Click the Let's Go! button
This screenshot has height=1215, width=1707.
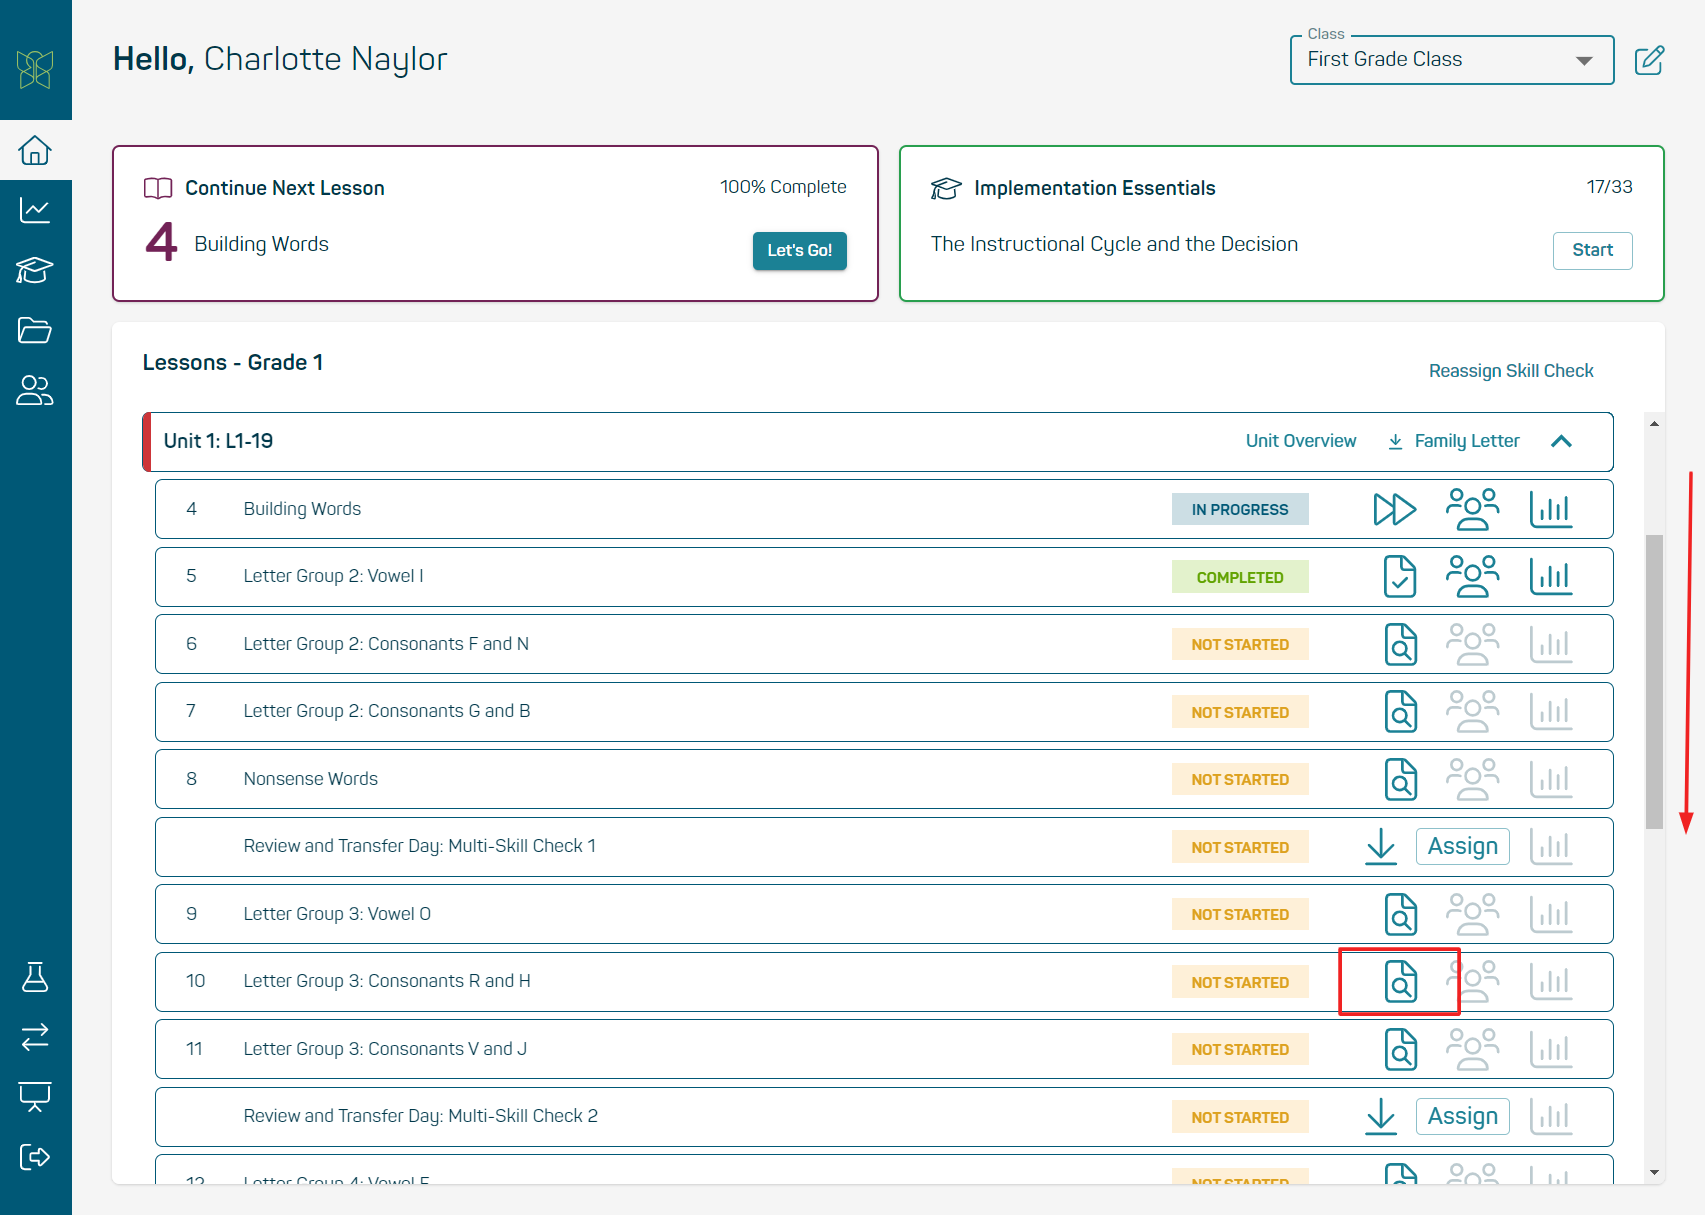[799, 251]
